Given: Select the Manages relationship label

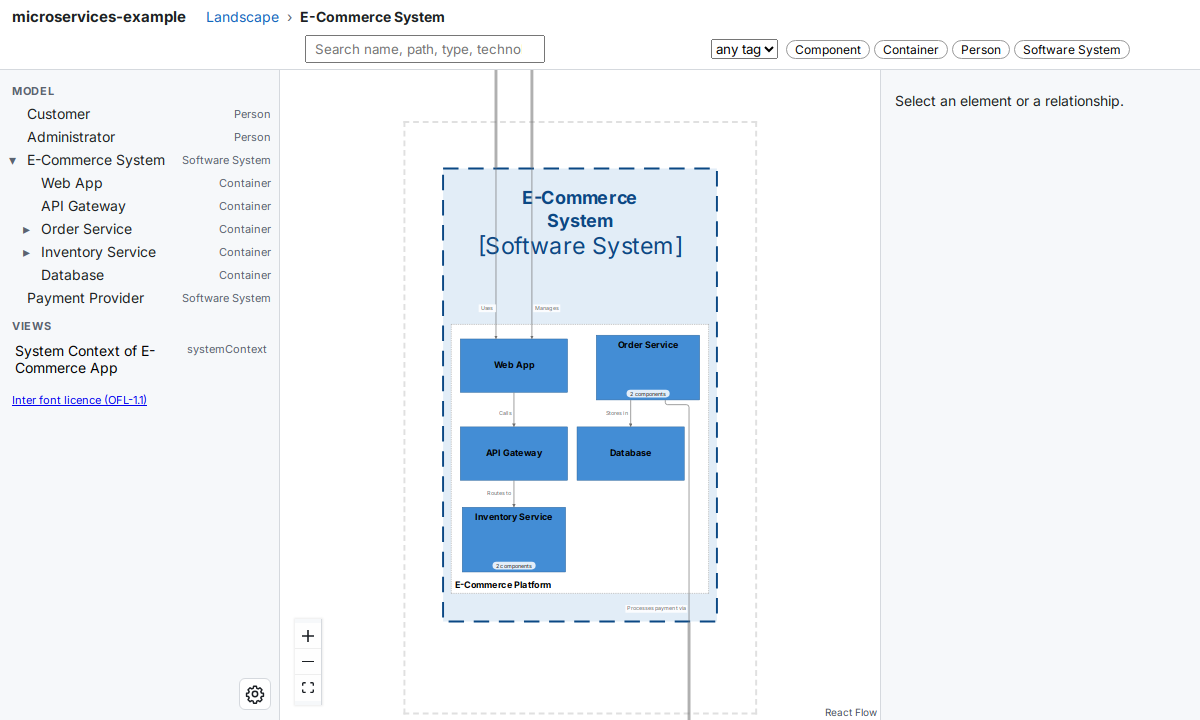Looking at the screenshot, I should pos(547,308).
